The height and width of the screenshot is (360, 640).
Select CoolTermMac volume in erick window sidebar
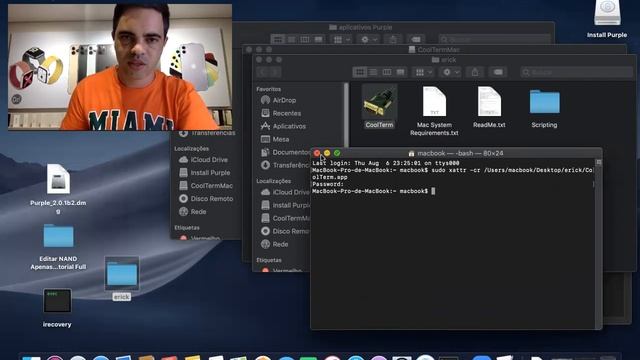point(285,218)
